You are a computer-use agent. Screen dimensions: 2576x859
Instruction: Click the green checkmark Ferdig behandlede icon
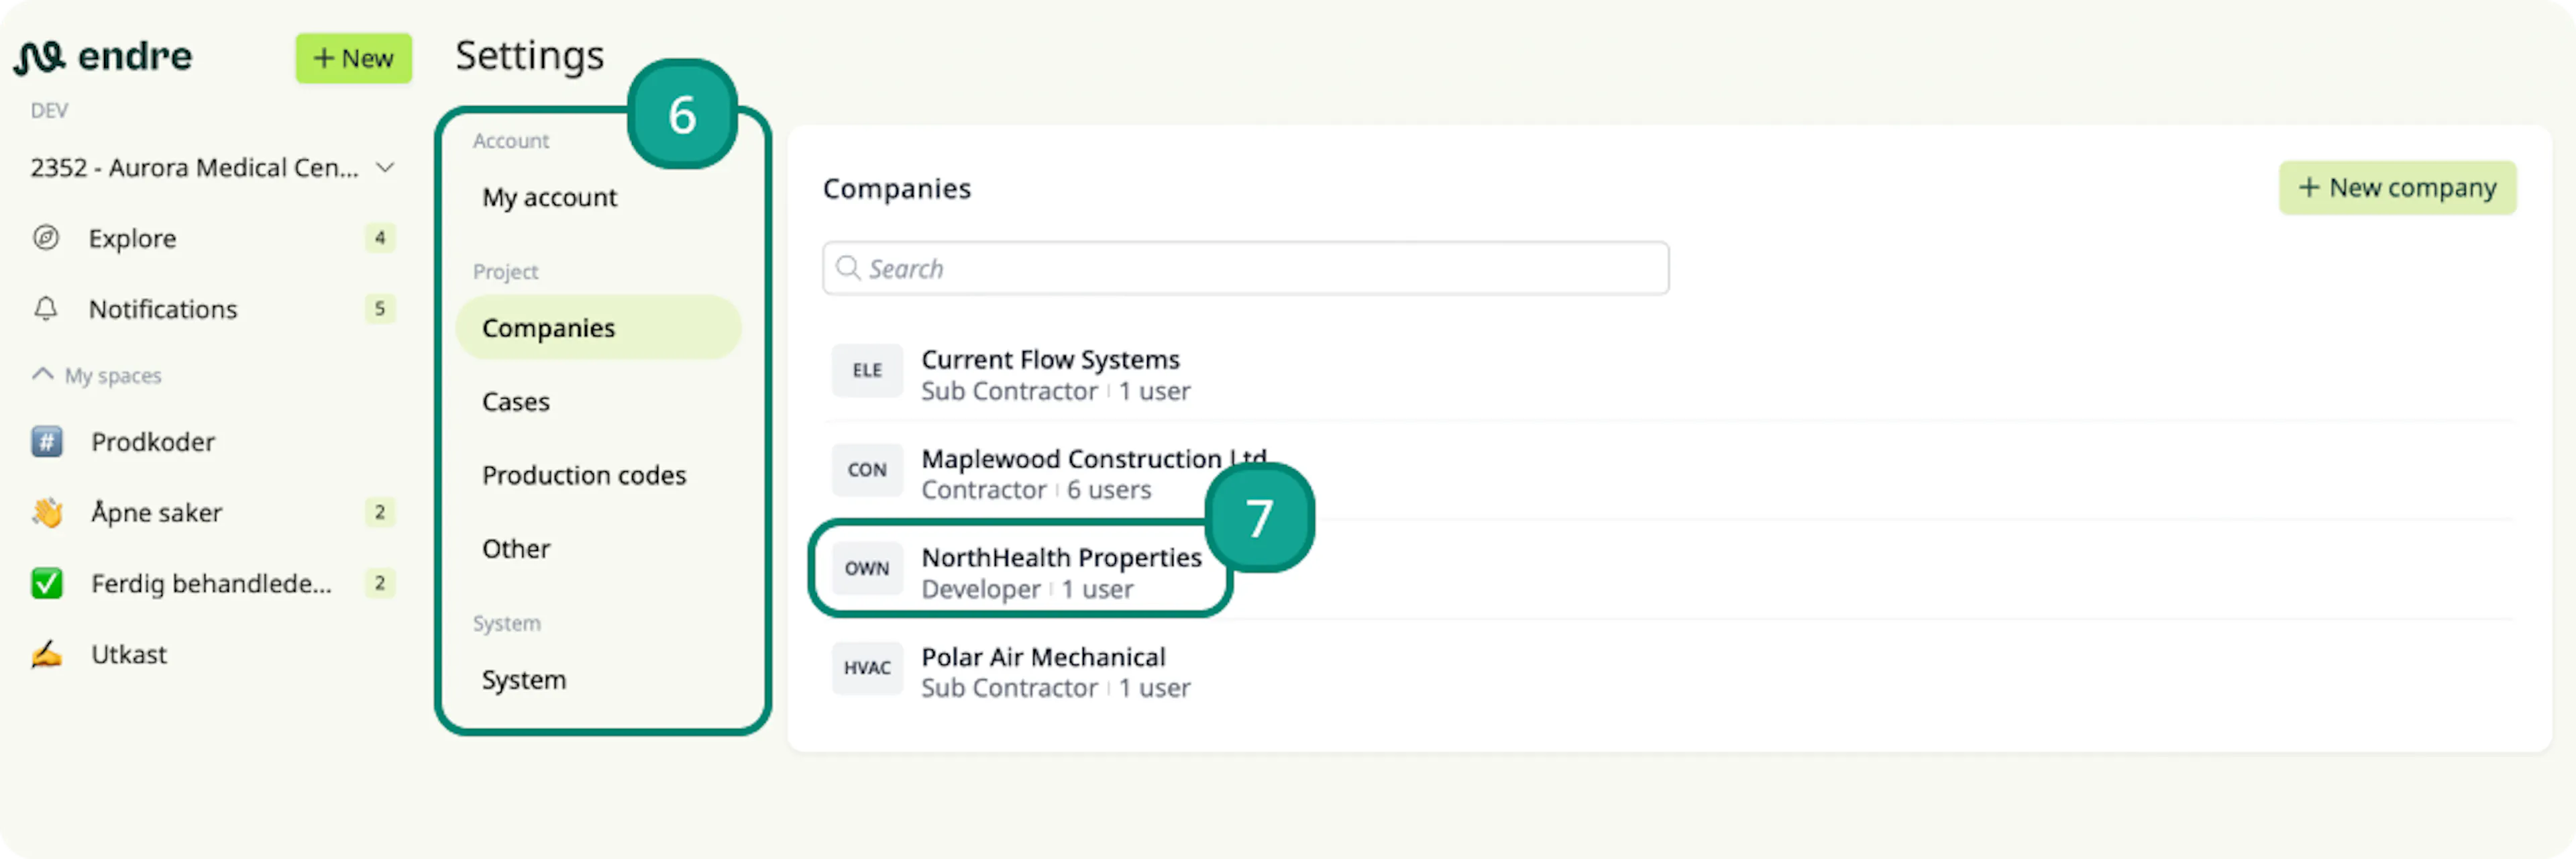(x=47, y=583)
